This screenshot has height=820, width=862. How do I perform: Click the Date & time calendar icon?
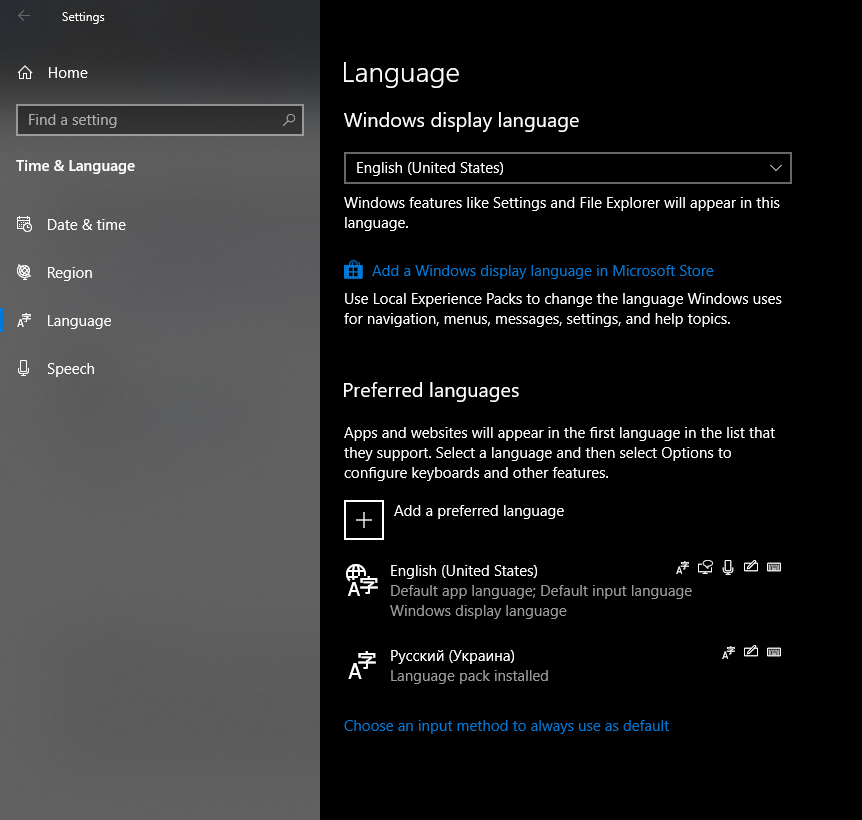tap(24, 224)
